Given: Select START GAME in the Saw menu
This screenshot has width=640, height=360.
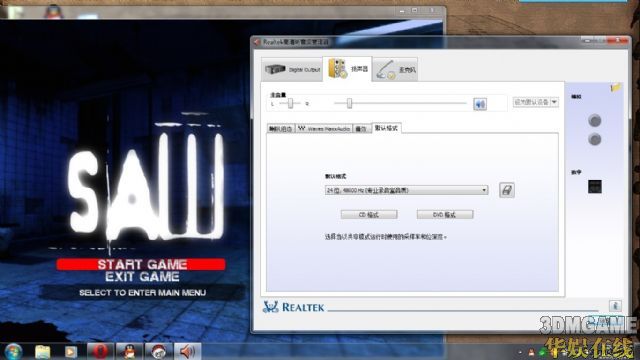Looking at the screenshot, I should pos(141,264).
